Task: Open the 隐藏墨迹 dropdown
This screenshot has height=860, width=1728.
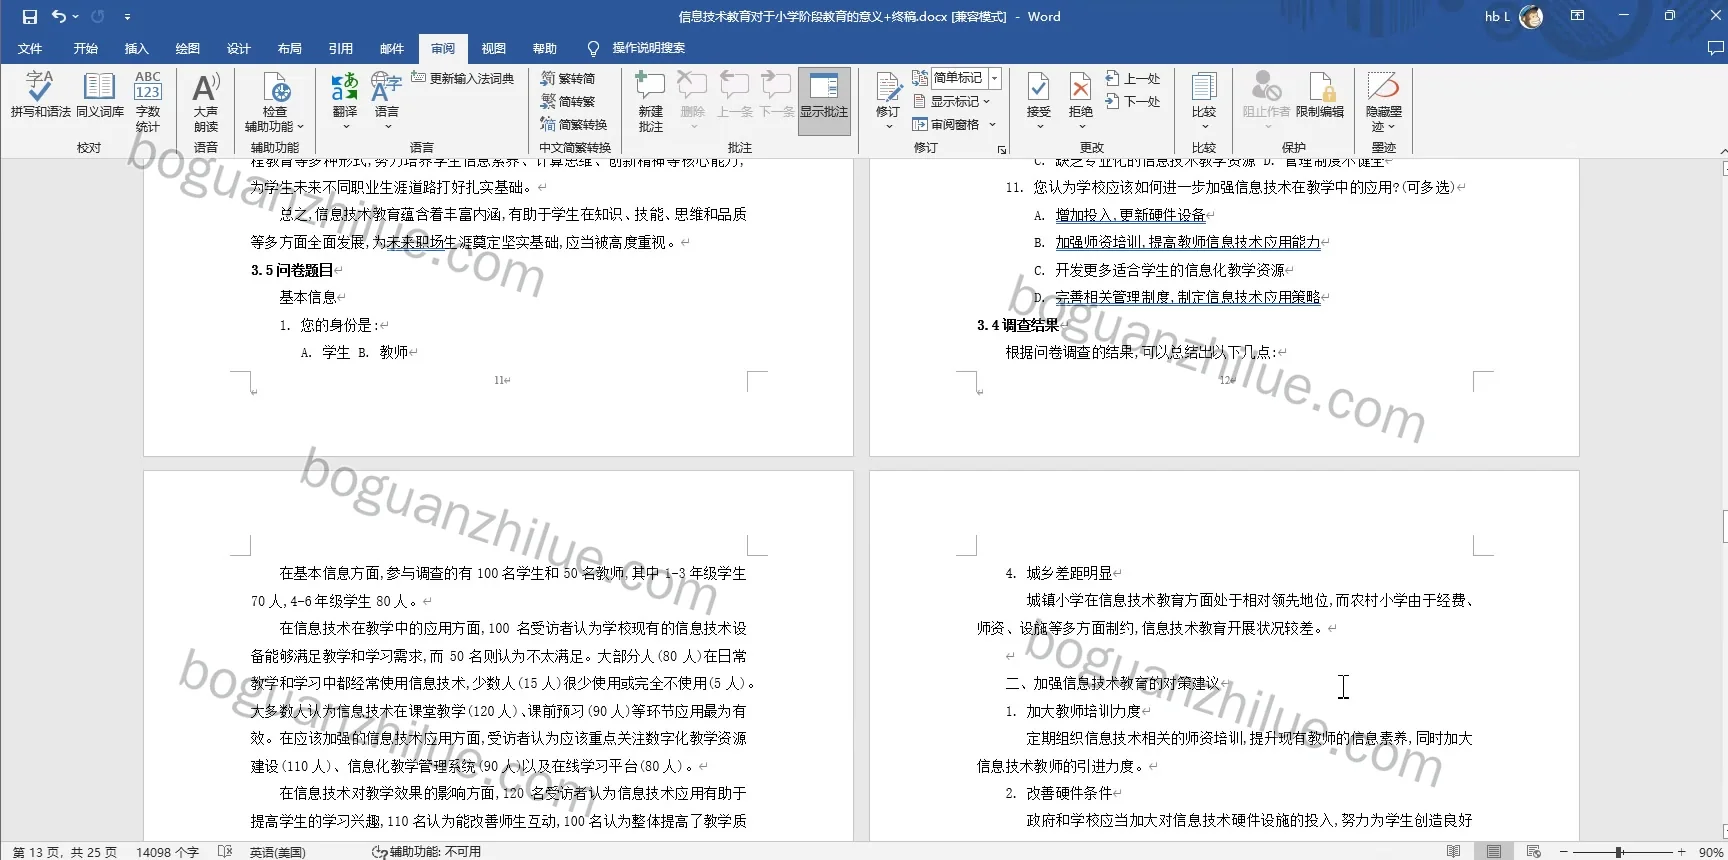Action: click(x=1384, y=101)
